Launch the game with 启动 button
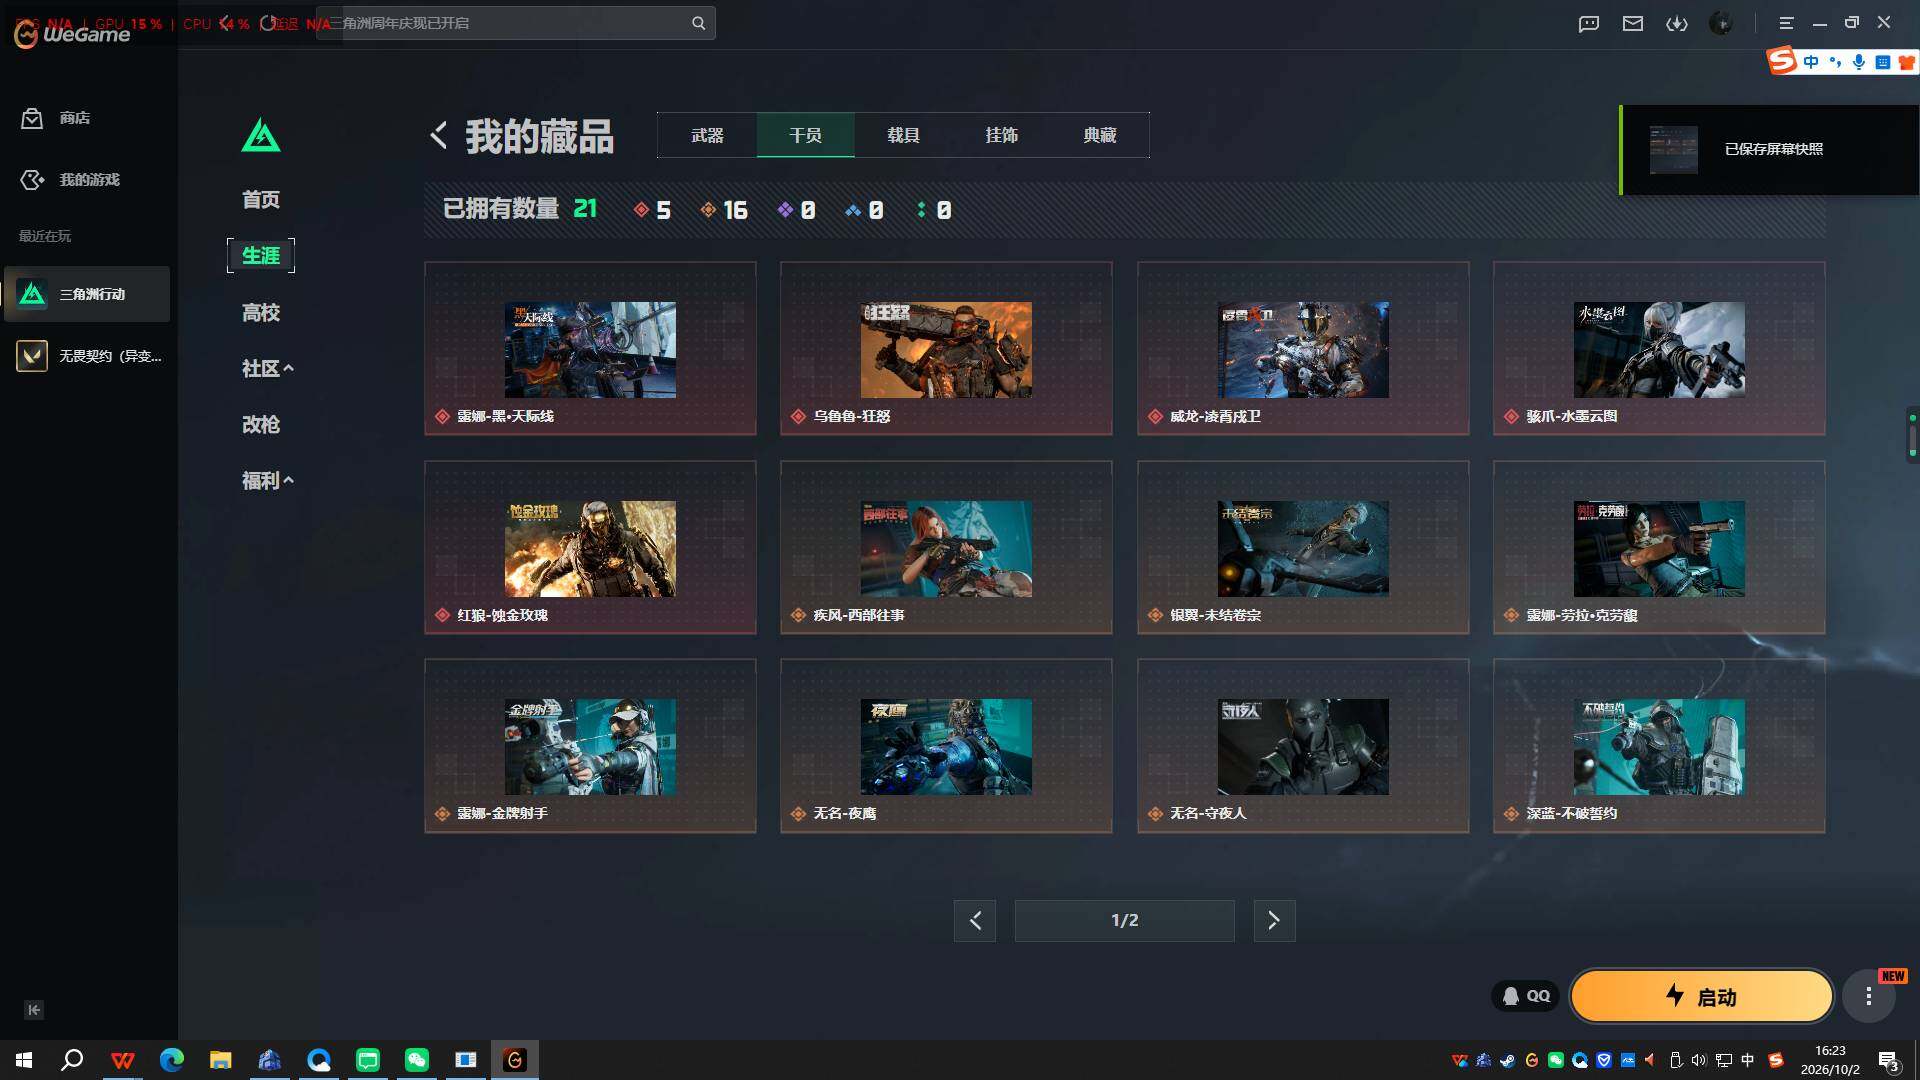 1701,996
